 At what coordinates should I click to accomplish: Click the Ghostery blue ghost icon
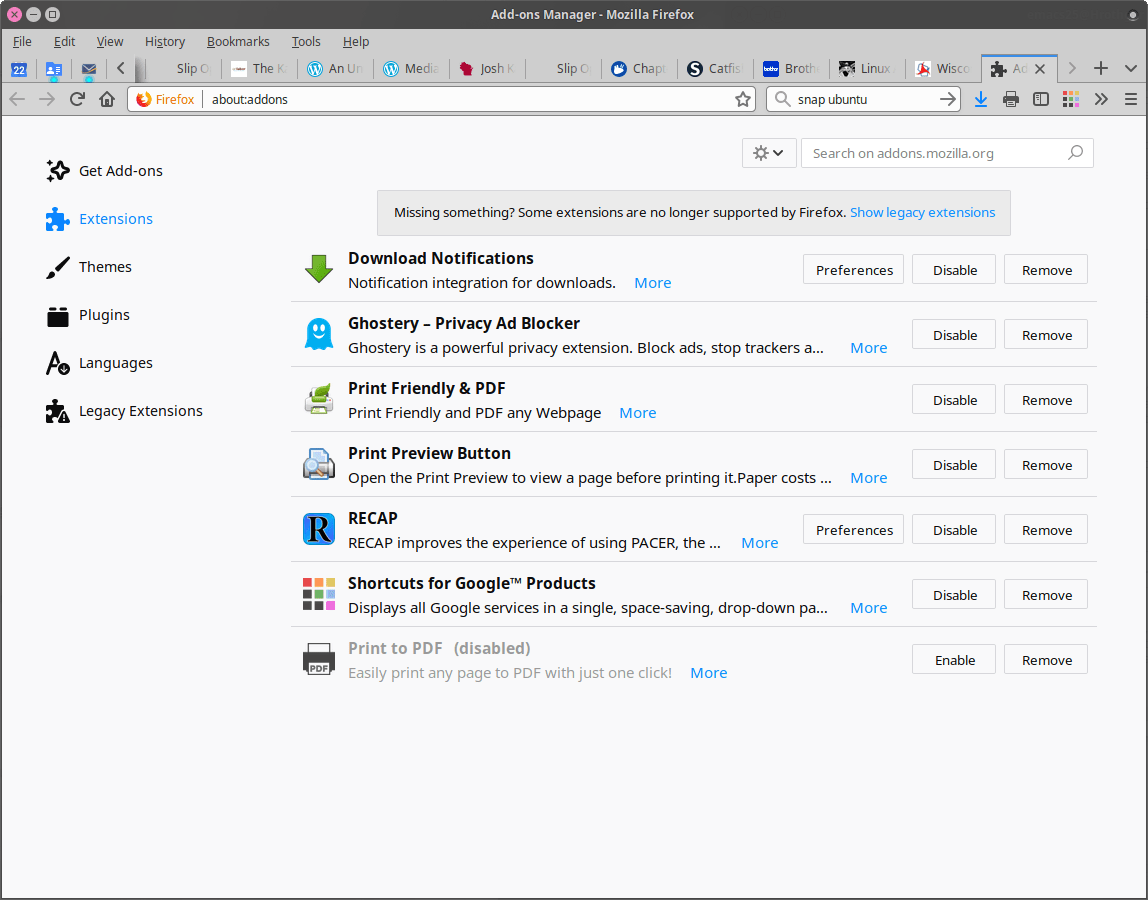(x=318, y=335)
